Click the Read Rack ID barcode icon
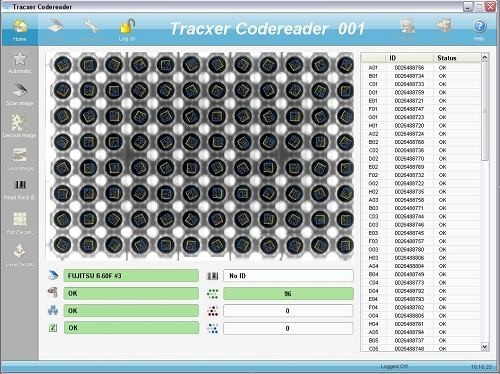Screen dimensions: 500x374 20,185
